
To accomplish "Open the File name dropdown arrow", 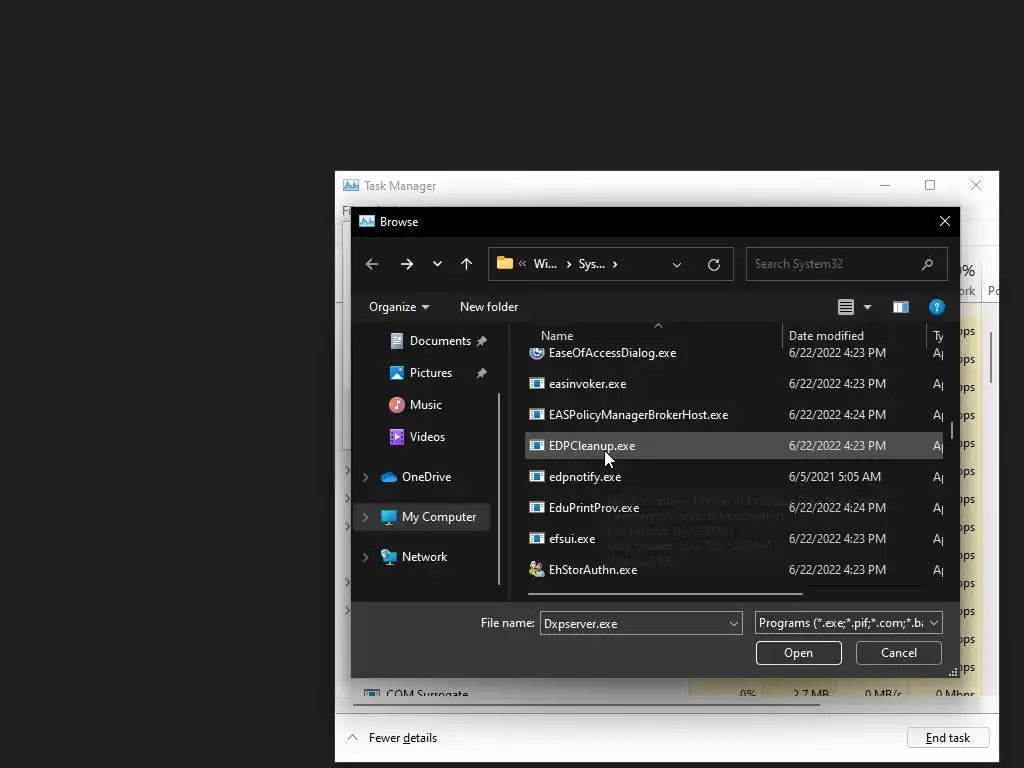I will click(734, 624).
